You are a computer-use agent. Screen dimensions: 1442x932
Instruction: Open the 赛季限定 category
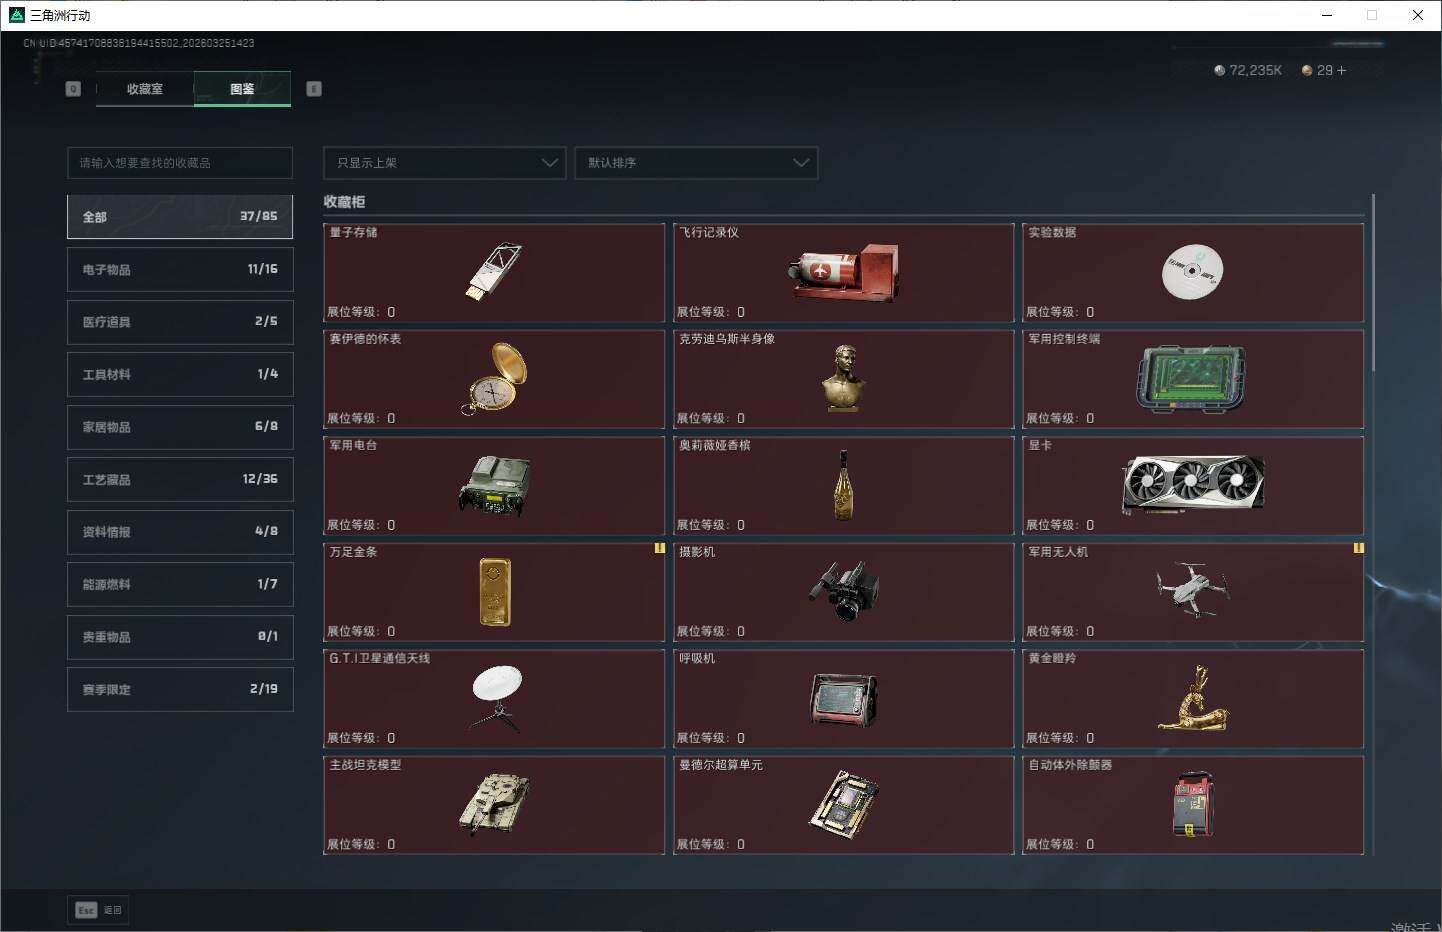[180, 690]
